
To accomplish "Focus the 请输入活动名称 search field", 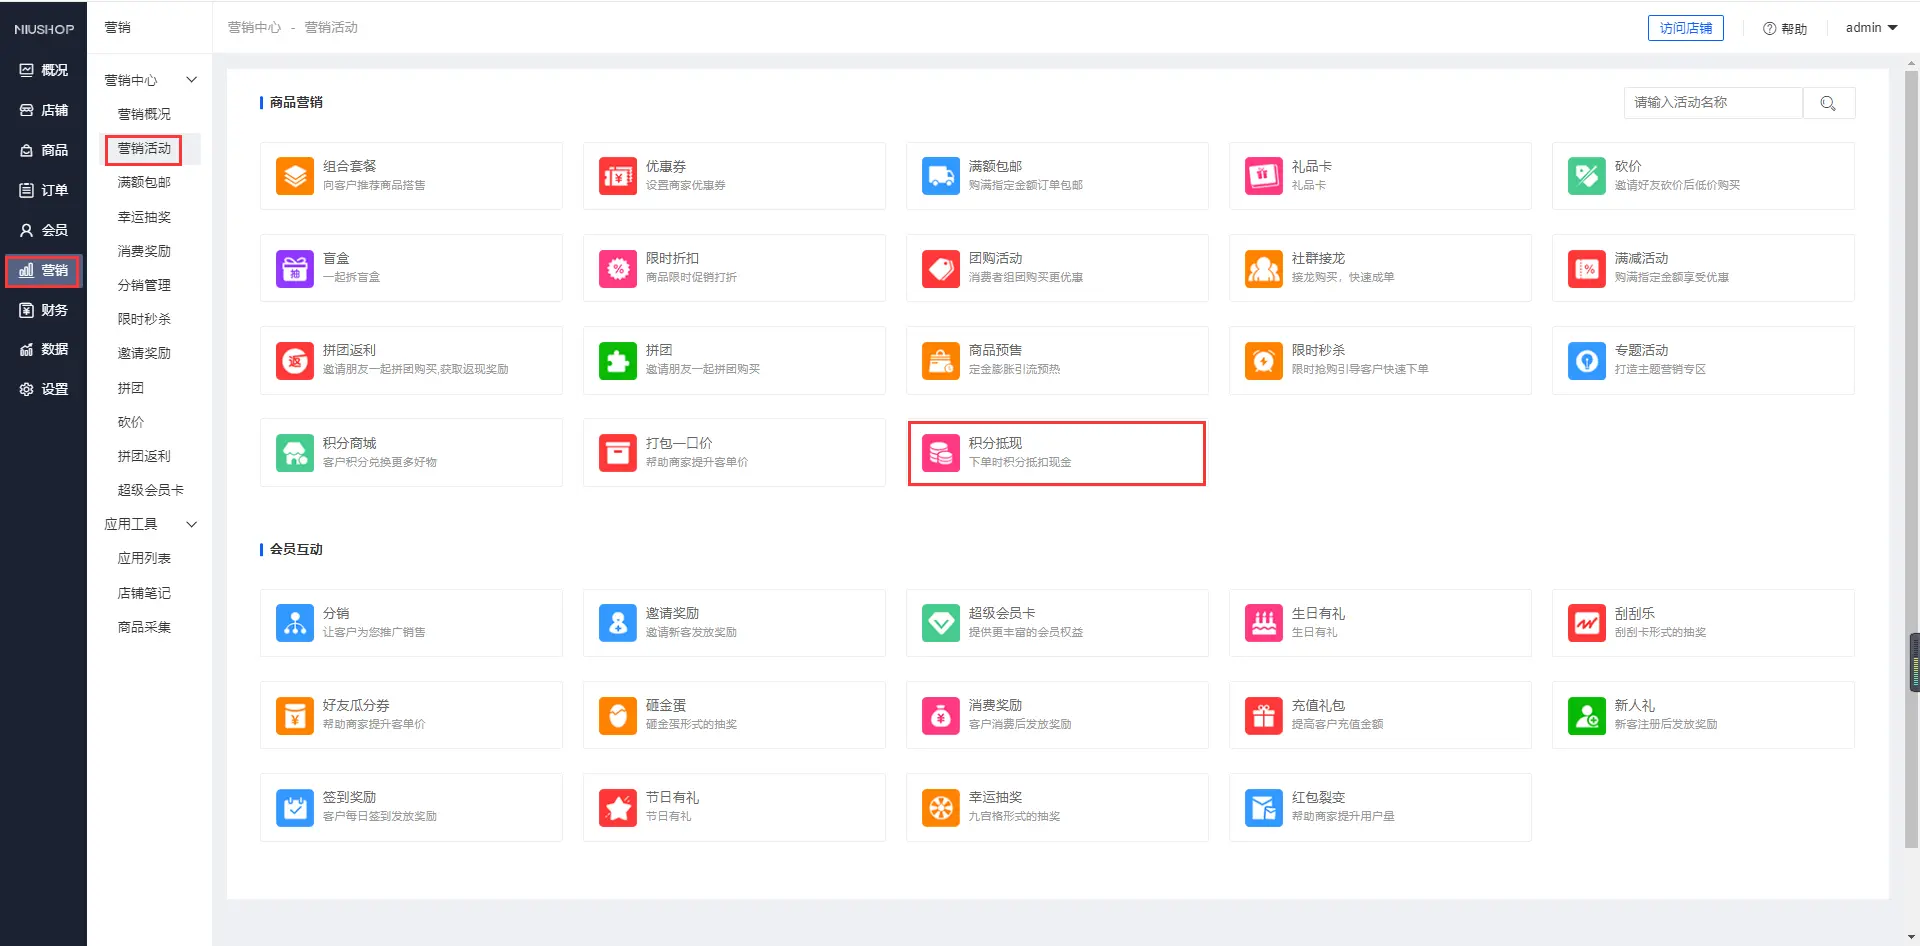I will (x=1713, y=103).
